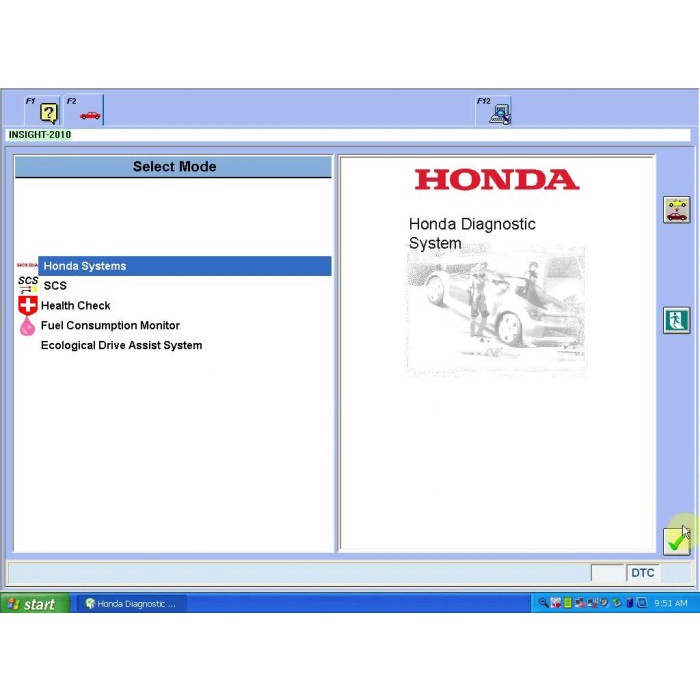Click Honda Diagnostic taskbar button

tap(131, 604)
